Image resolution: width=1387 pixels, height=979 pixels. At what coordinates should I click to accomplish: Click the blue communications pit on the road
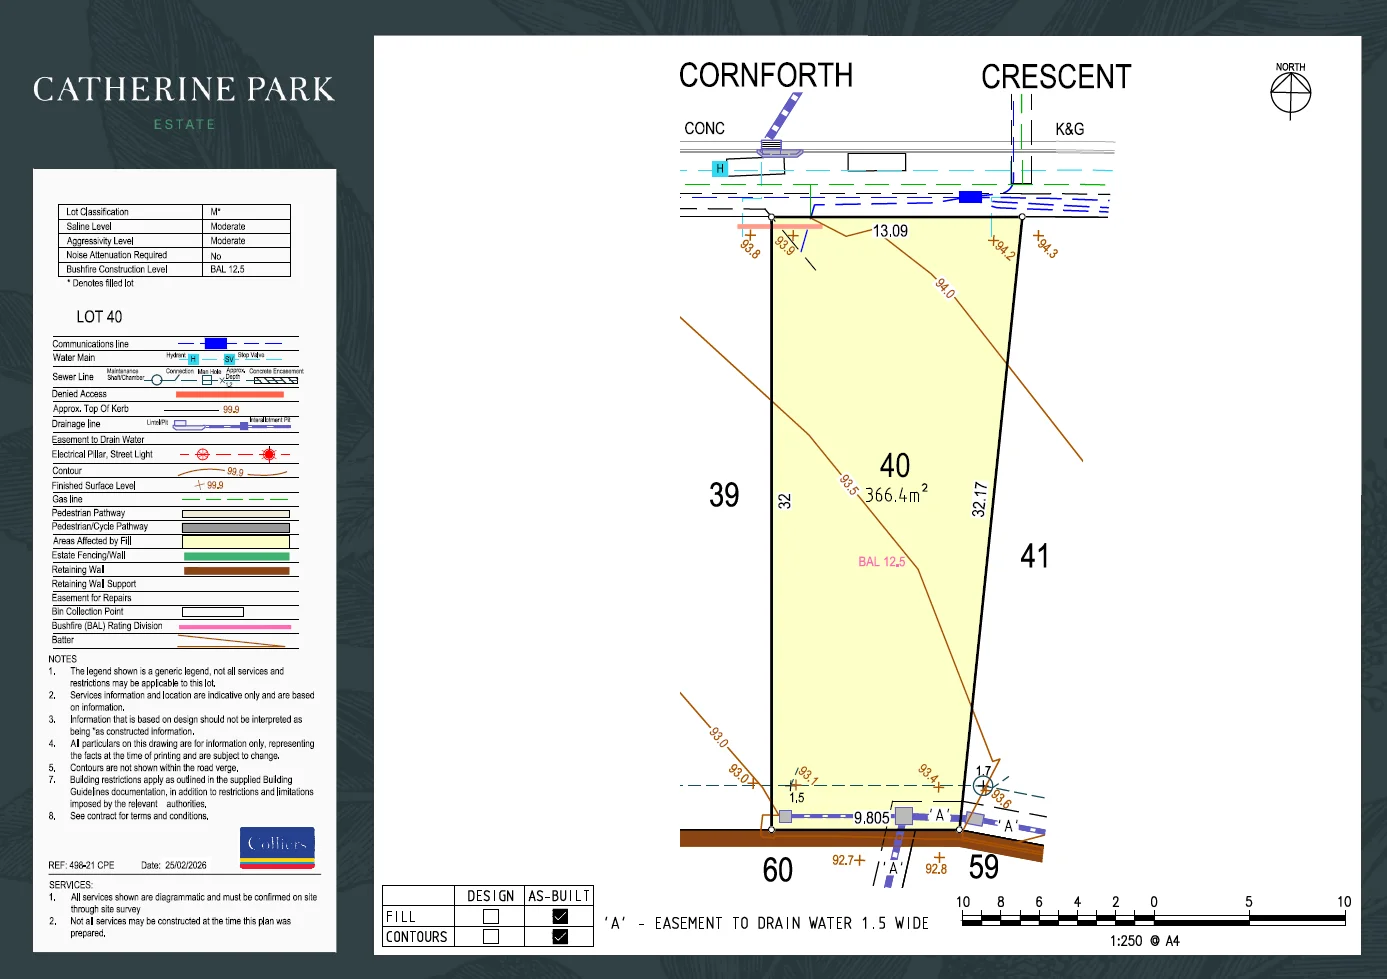pos(970,197)
